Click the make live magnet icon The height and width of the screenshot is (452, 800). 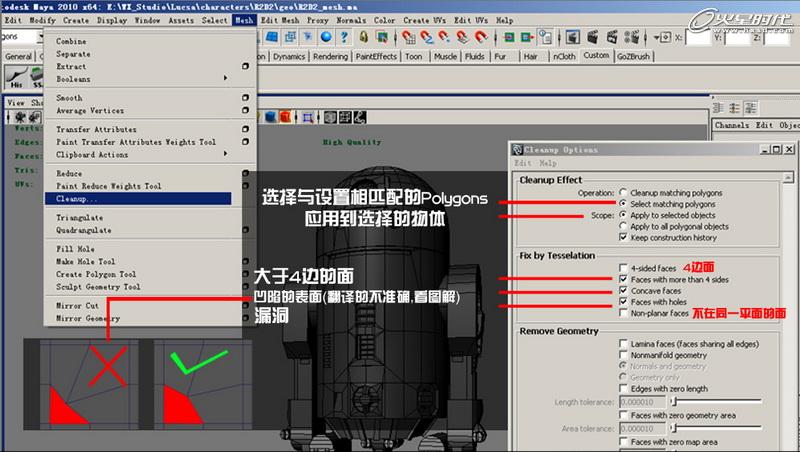point(481,37)
